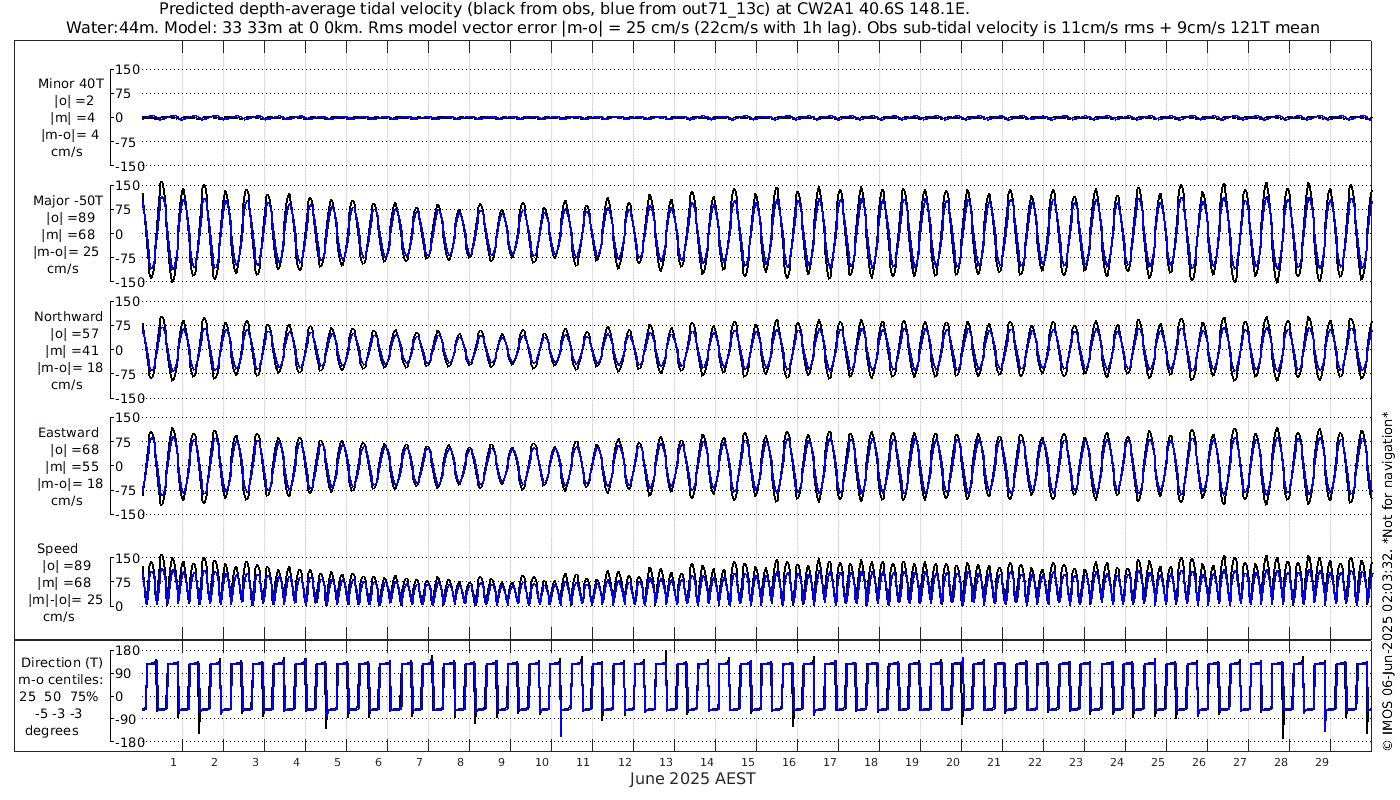Click the '180' tick label on the Direction axis
Image resolution: width=1400 pixels, height=800 pixels.
coord(128,650)
